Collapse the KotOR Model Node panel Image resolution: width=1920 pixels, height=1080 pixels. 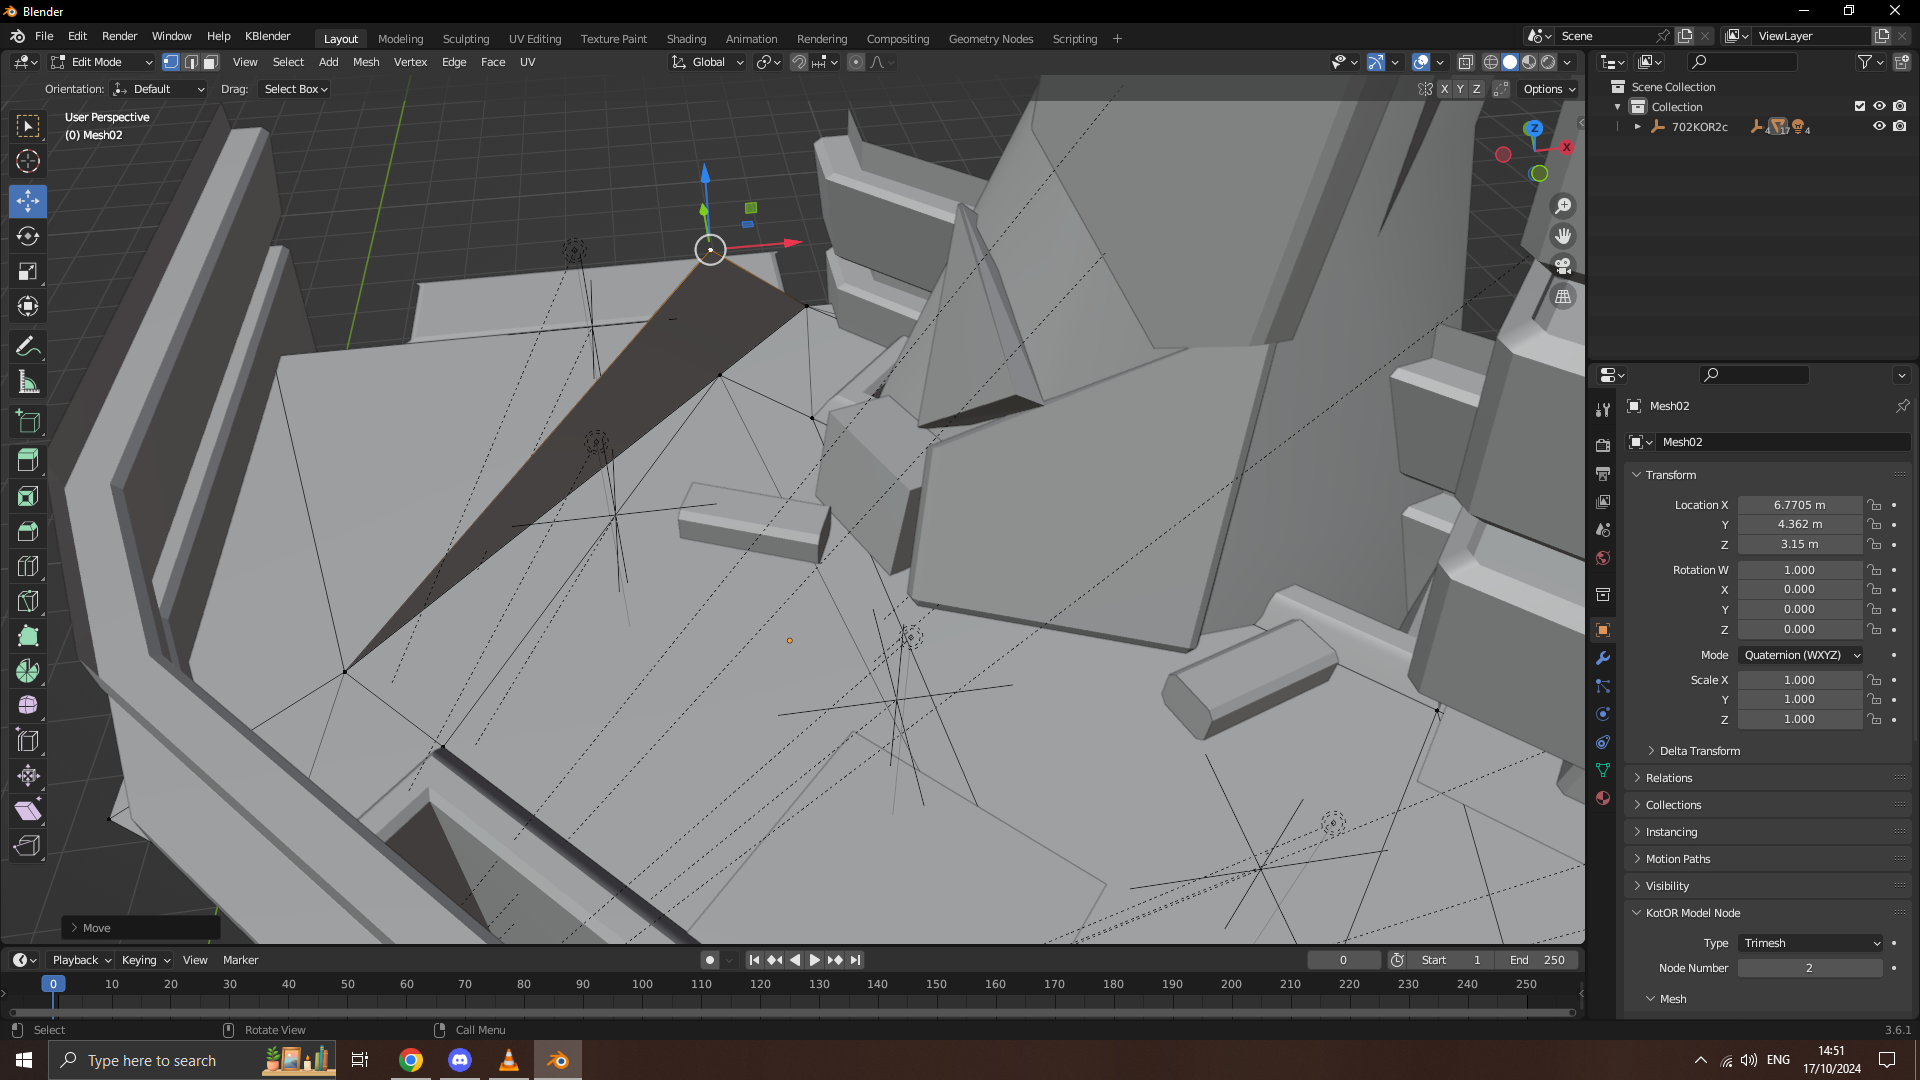click(1692, 913)
